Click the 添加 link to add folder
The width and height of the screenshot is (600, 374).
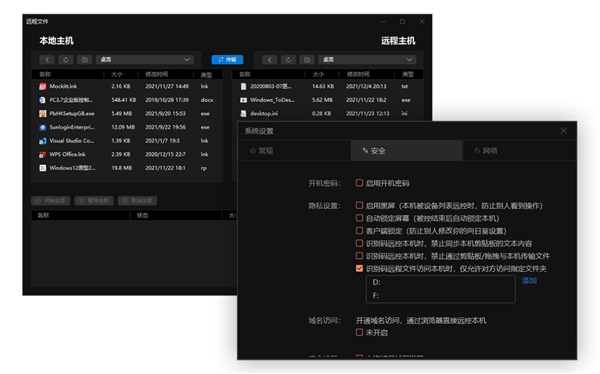click(x=529, y=281)
